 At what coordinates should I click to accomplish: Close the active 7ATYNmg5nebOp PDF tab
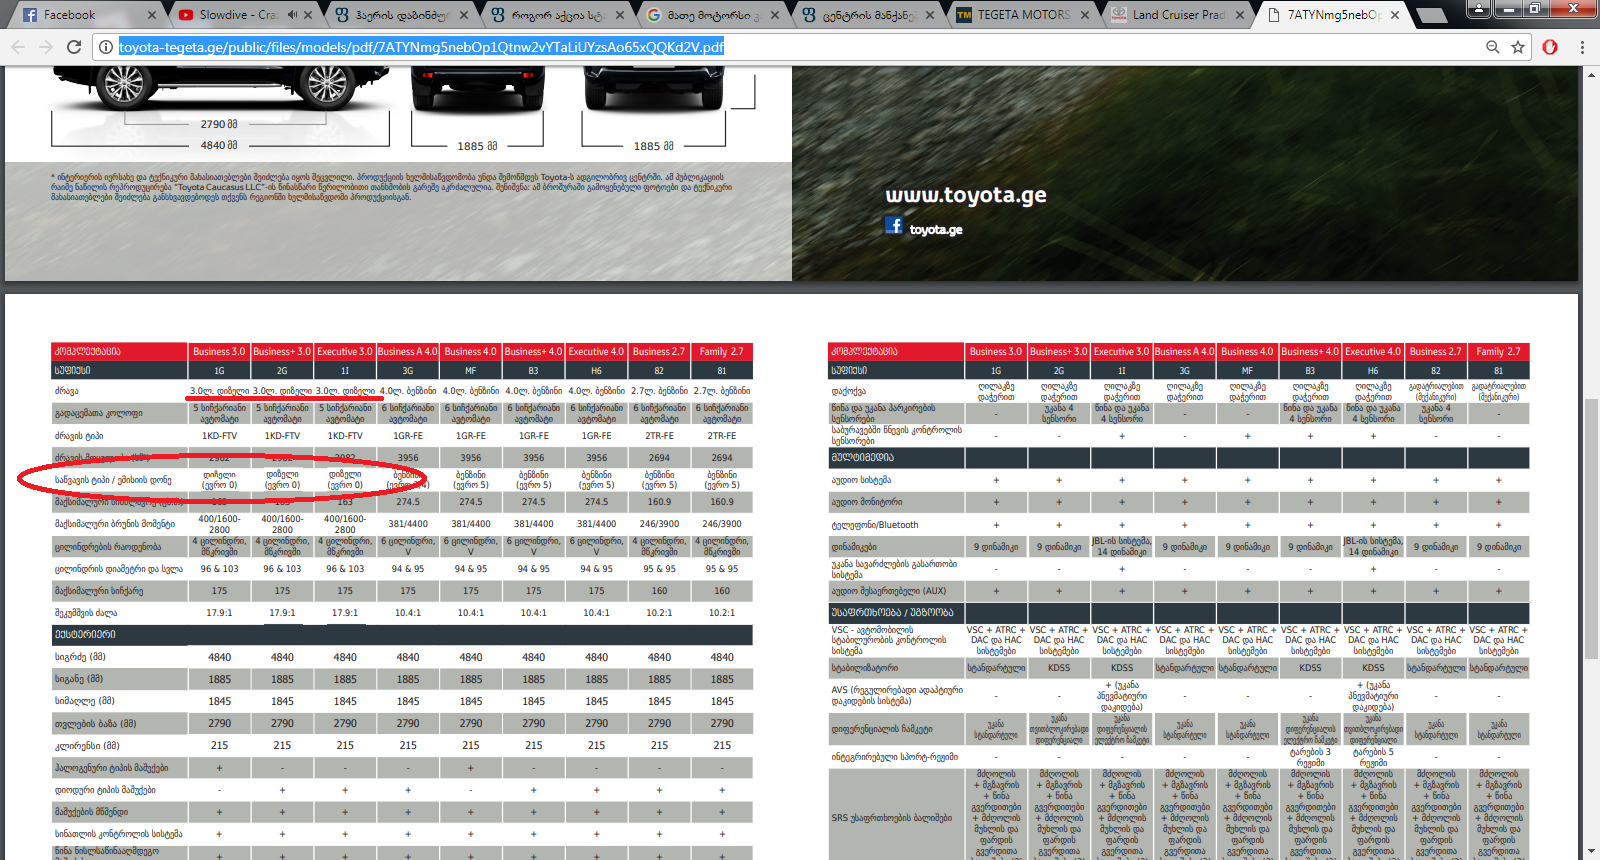point(1395,15)
